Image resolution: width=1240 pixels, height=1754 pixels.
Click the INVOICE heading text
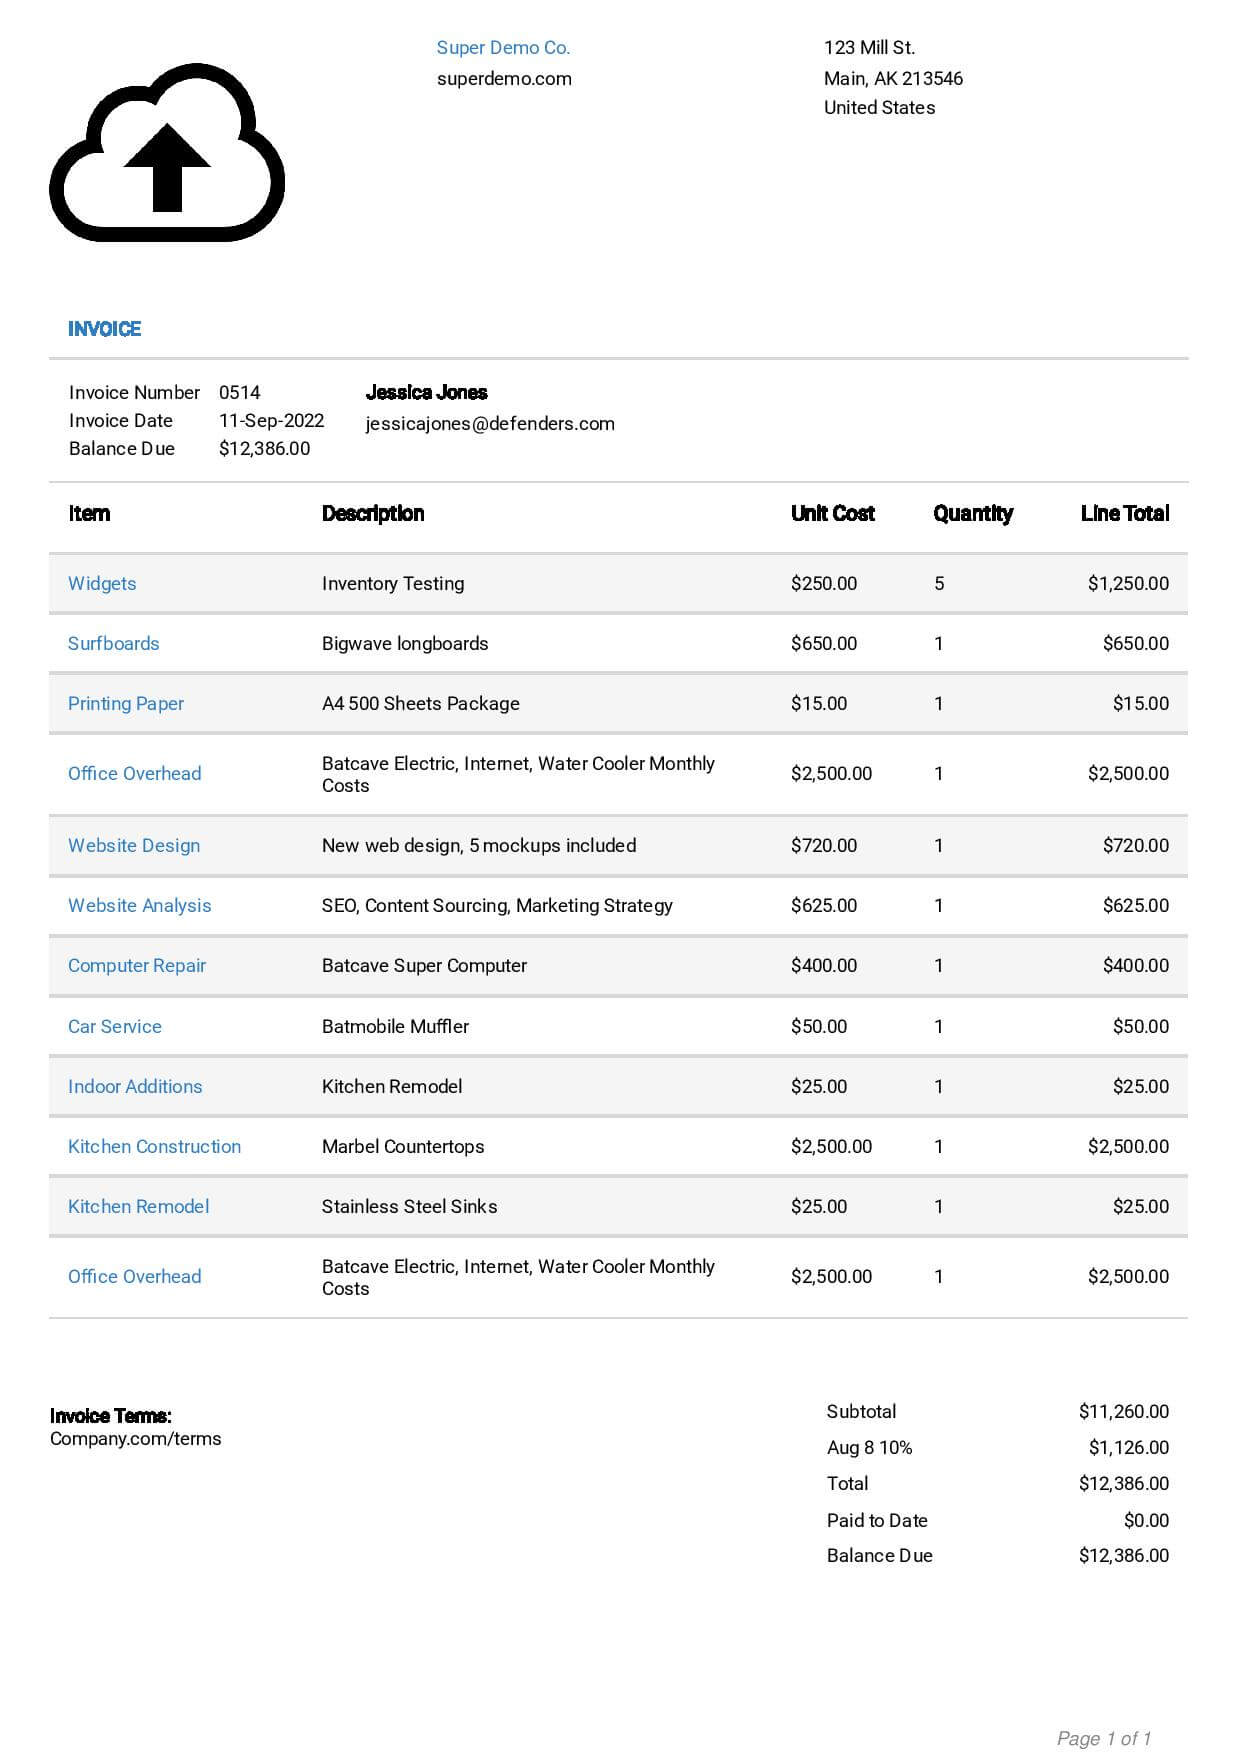pos(104,329)
